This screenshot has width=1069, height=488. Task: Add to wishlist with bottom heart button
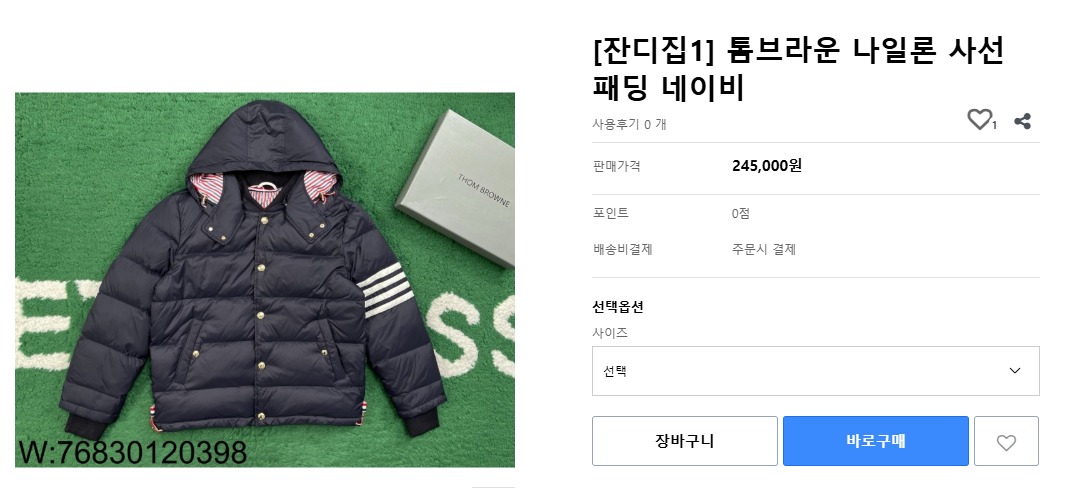coord(1006,442)
